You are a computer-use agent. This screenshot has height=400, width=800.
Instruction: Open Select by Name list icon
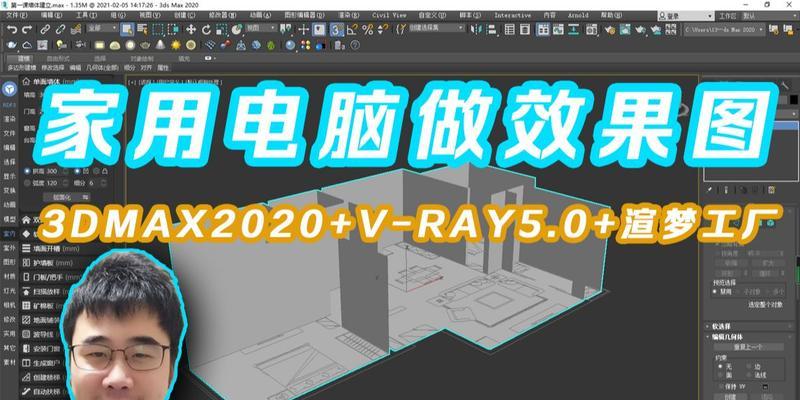click(x=142, y=30)
